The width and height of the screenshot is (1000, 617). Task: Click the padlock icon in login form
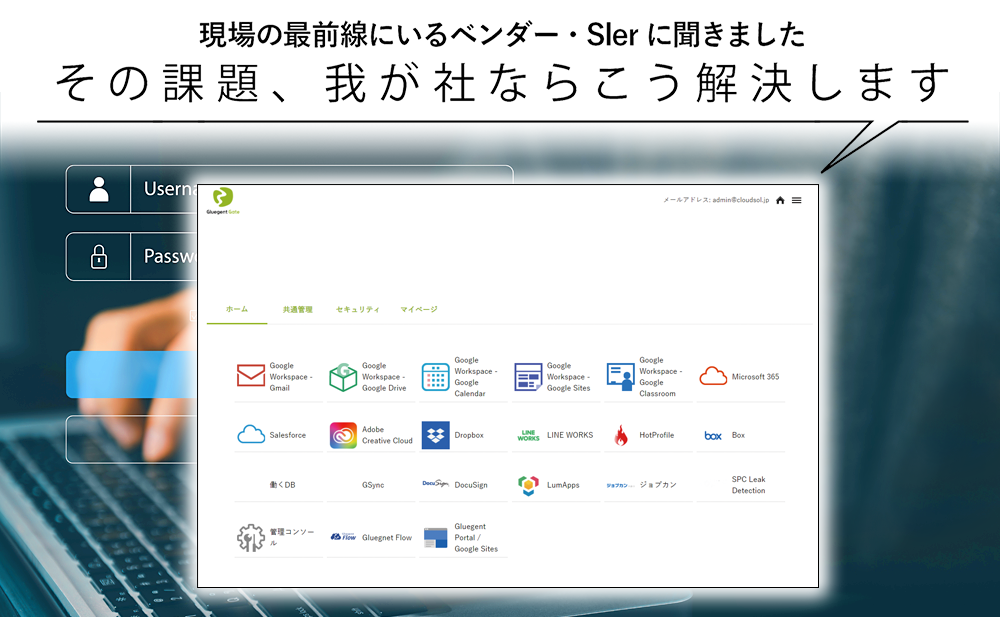(x=99, y=256)
